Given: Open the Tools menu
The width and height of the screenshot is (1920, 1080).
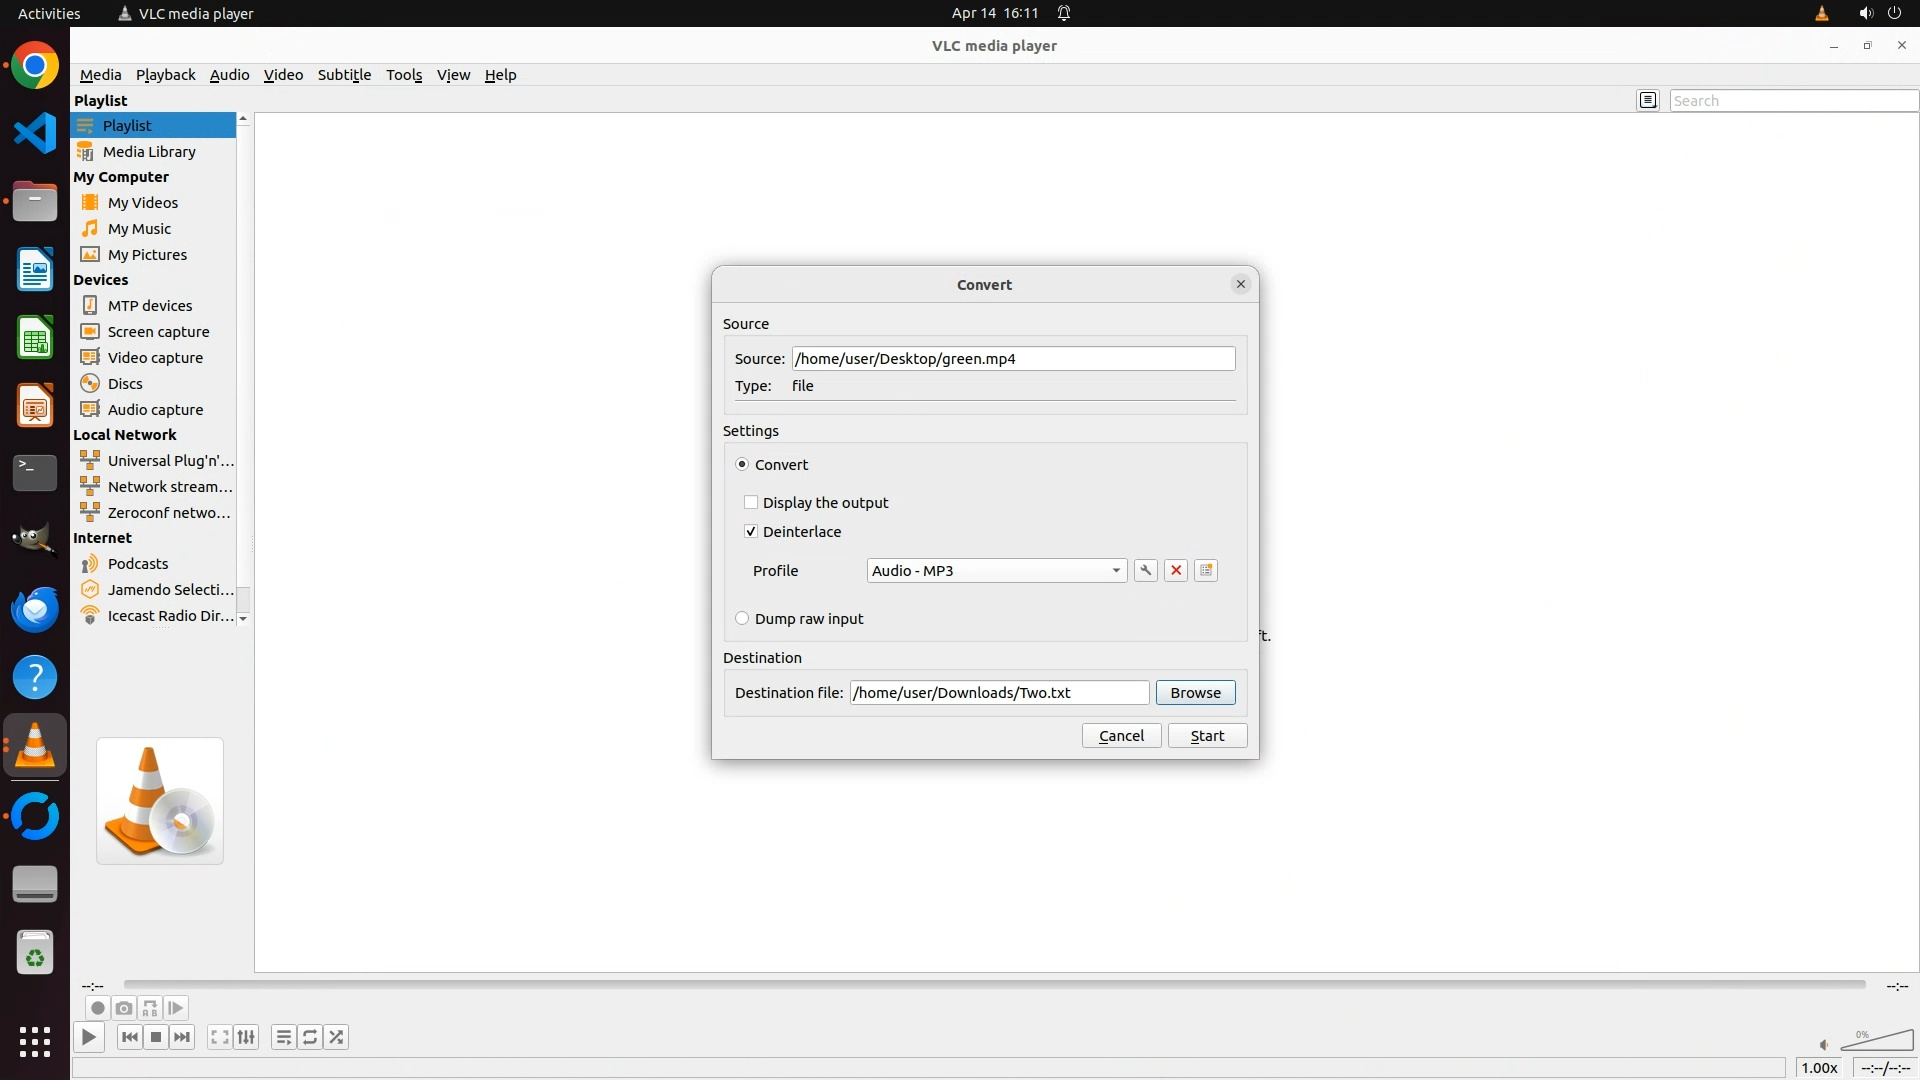Looking at the screenshot, I should pos(404,75).
